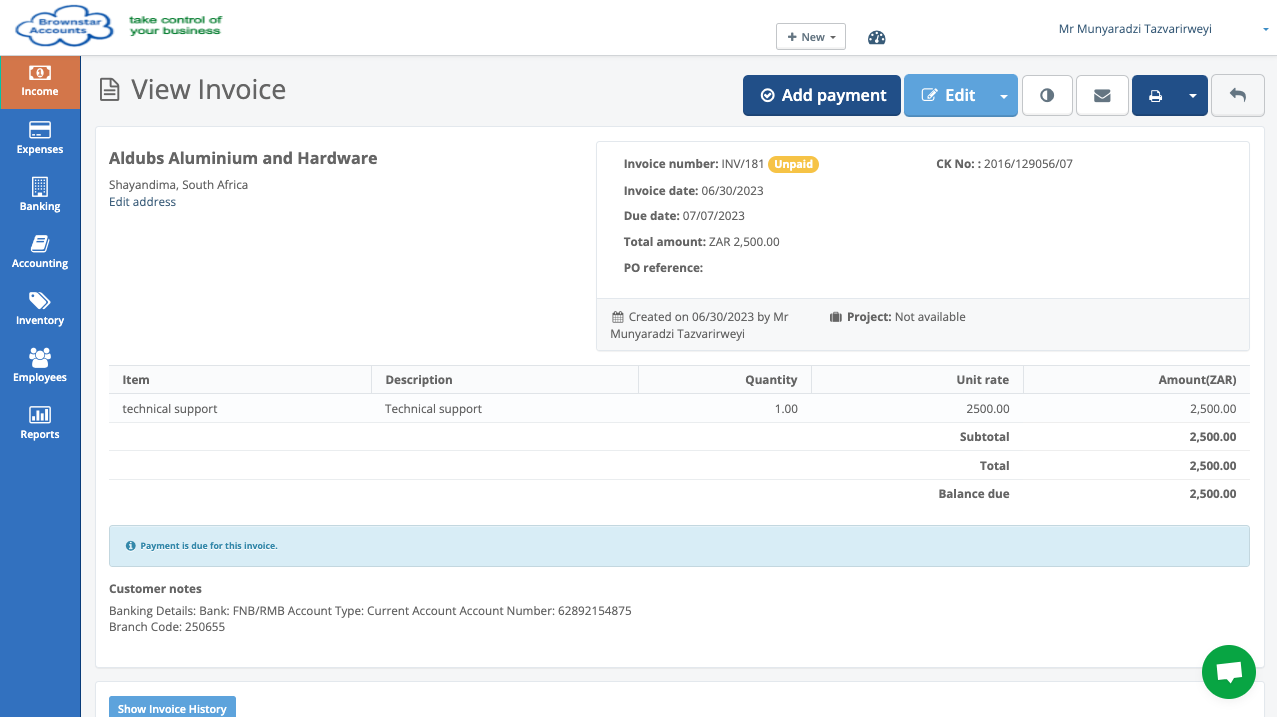Viewport: 1277px width, 717px height.
Task: Open the Edit button dropdown arrow
Action: coord(1003,96)
